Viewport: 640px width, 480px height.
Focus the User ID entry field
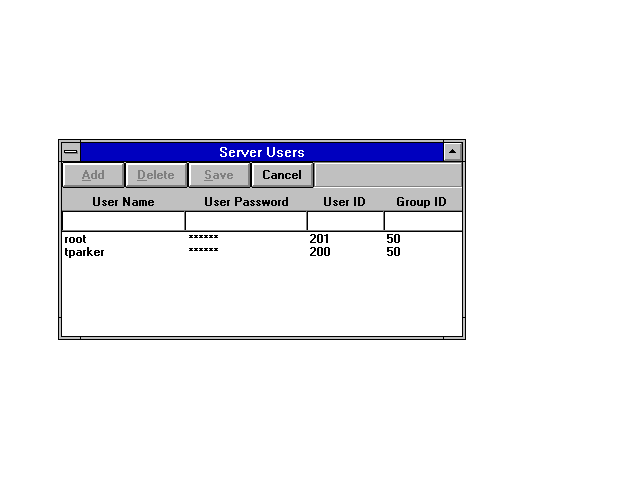[345, 221]
